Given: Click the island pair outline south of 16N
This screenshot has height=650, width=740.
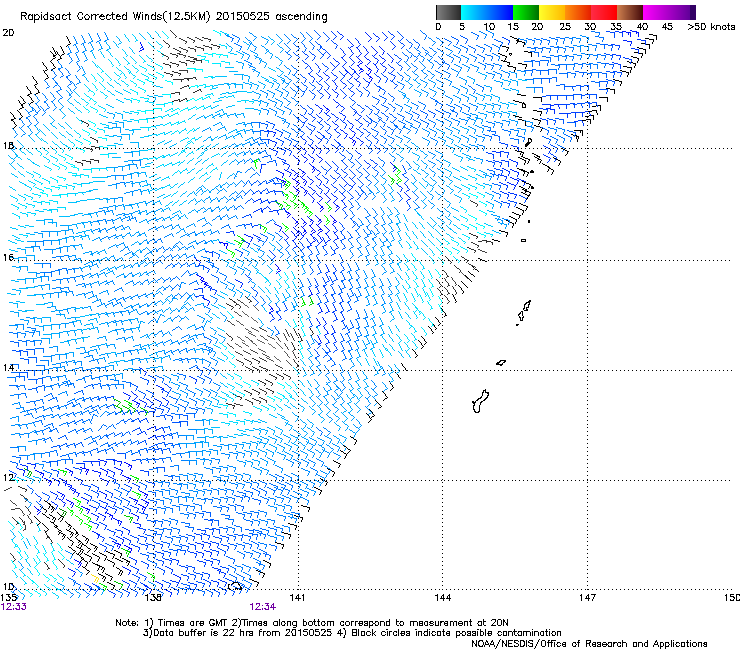Looking at the screenshot, I should point(524,312).
